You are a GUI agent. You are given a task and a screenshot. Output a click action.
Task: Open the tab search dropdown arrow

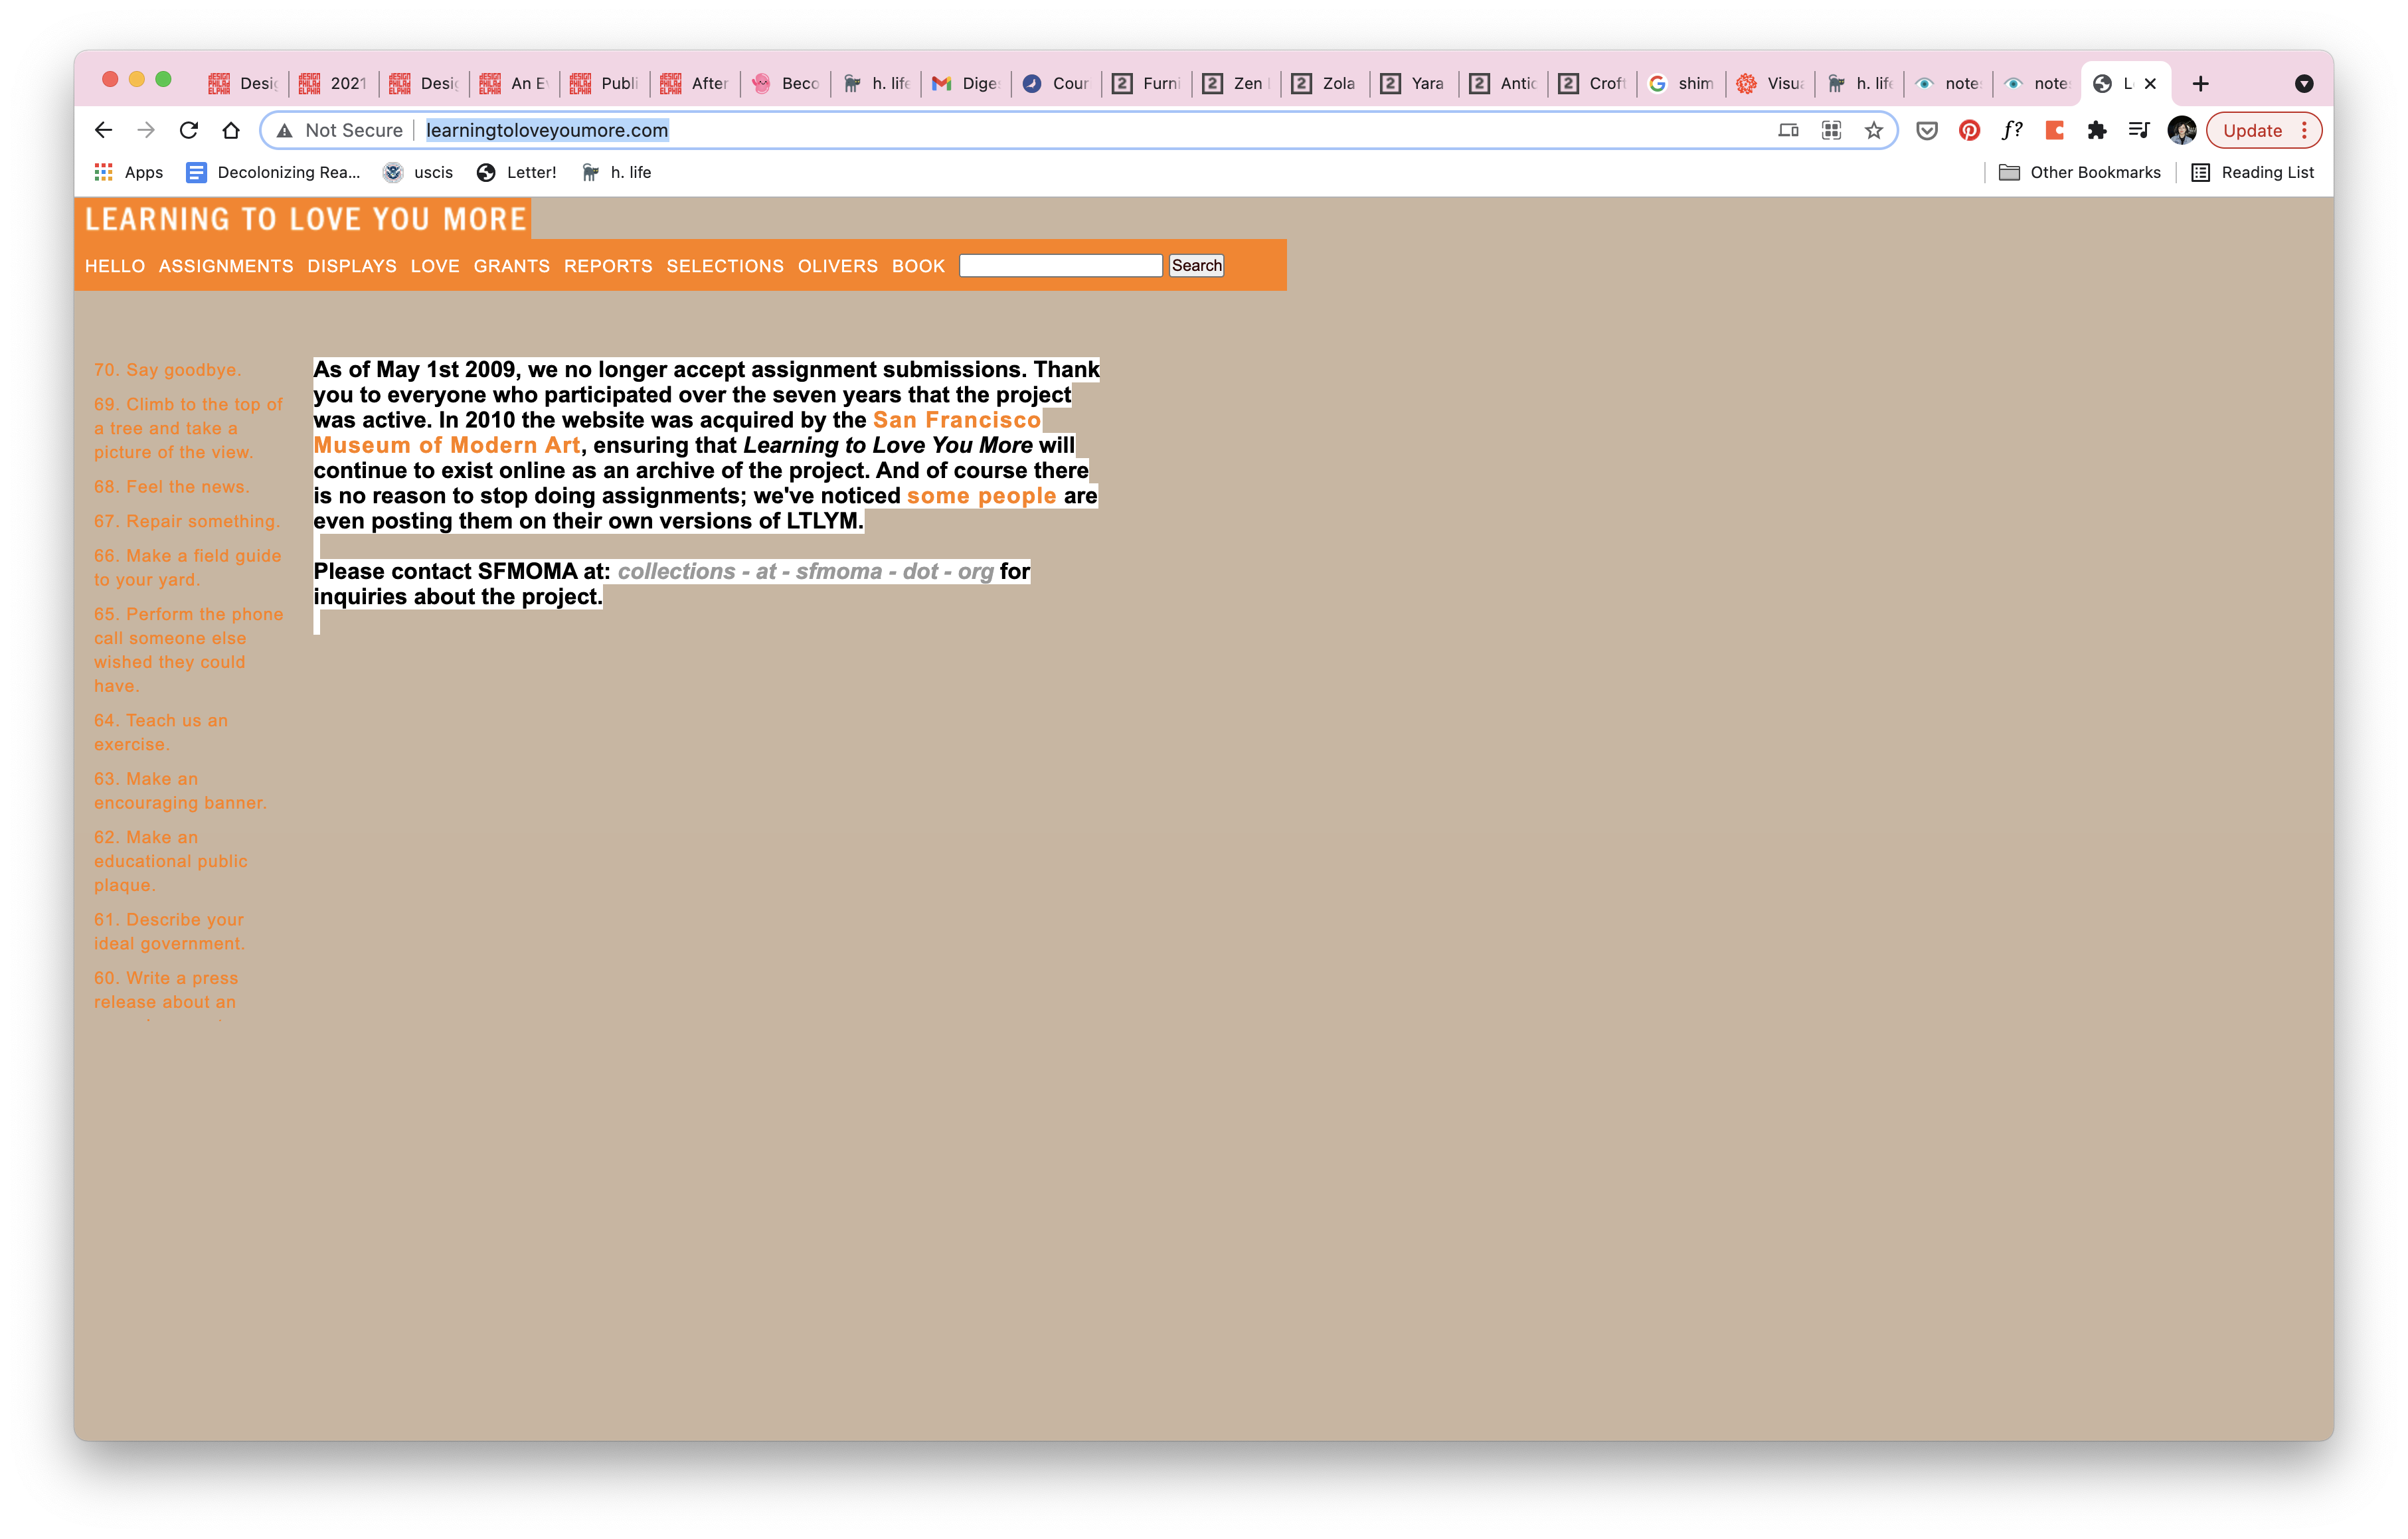coord(2303,83)
